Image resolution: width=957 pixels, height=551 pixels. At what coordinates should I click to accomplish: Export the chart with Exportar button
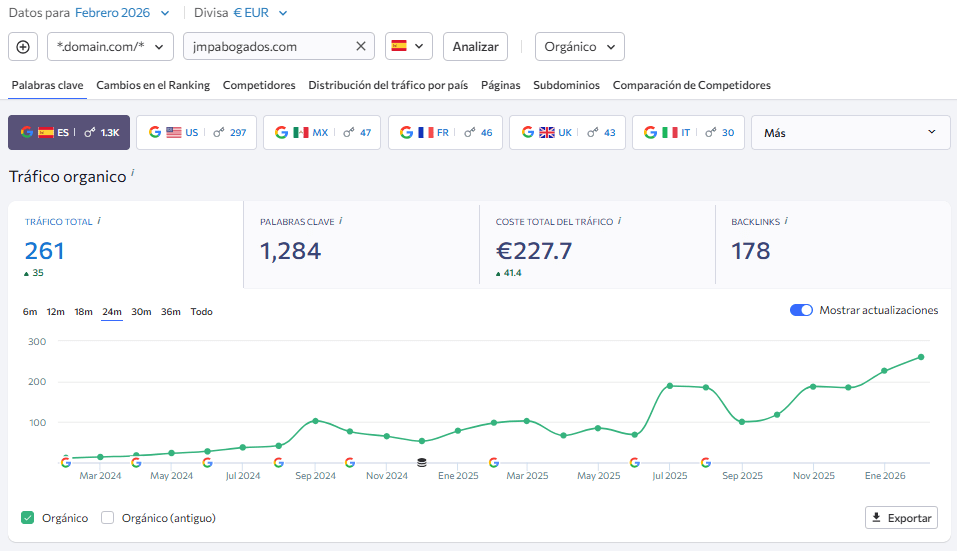901,518
